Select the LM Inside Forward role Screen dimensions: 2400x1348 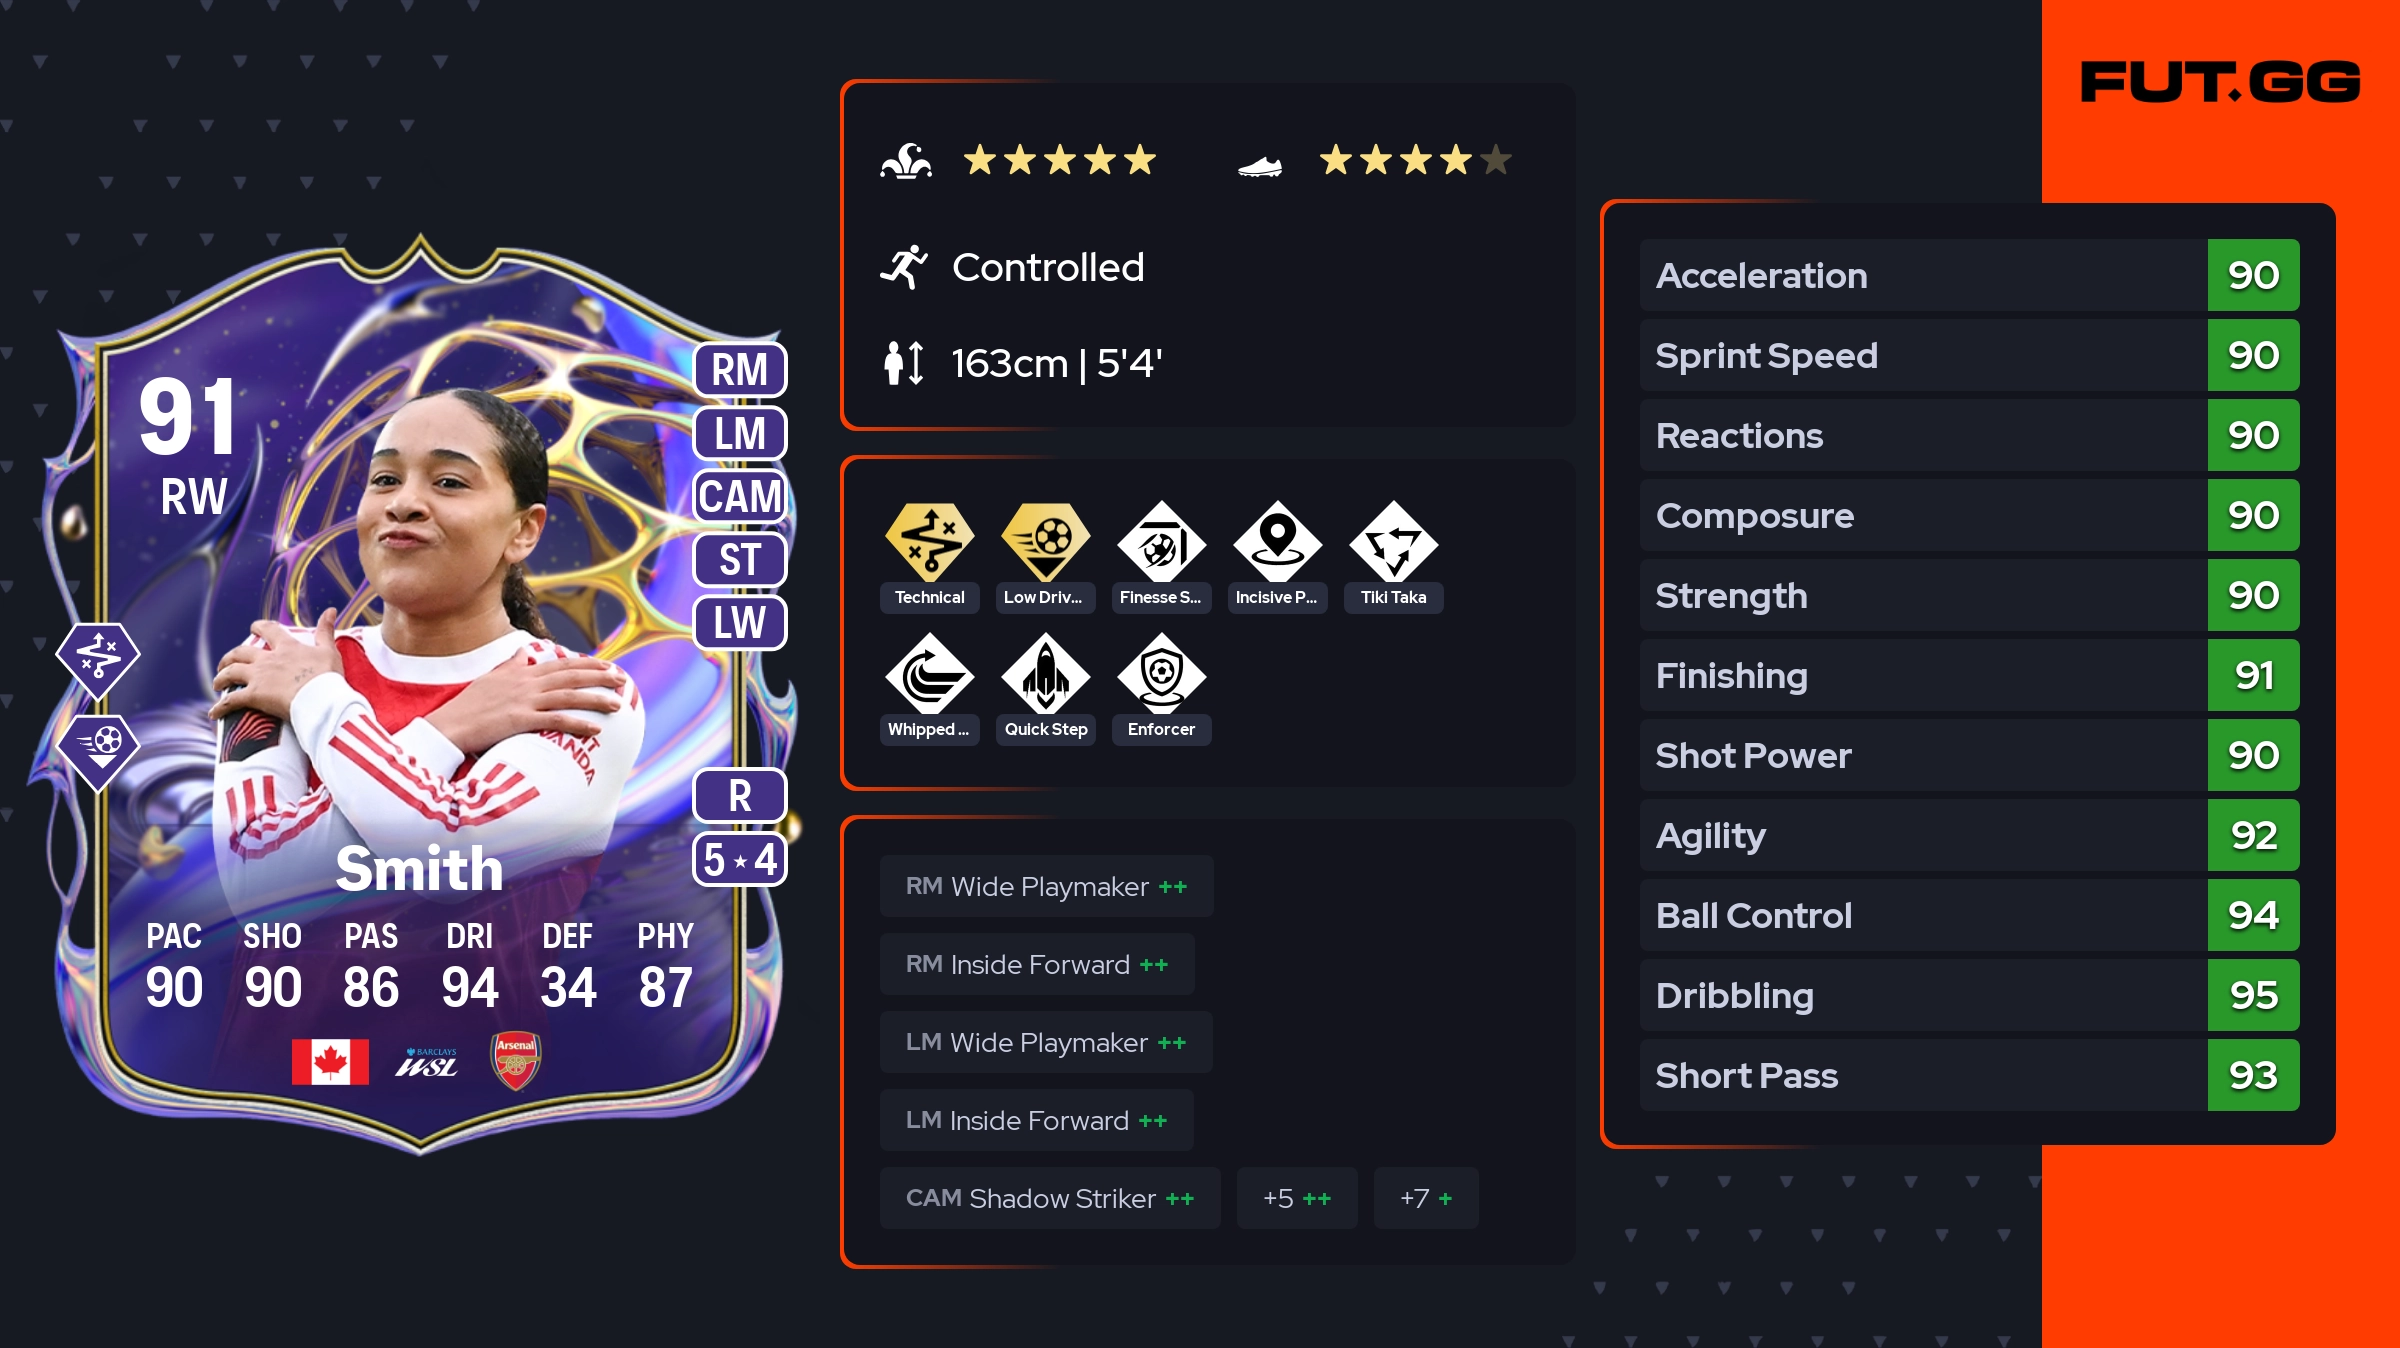(x=1036, y=1120)
